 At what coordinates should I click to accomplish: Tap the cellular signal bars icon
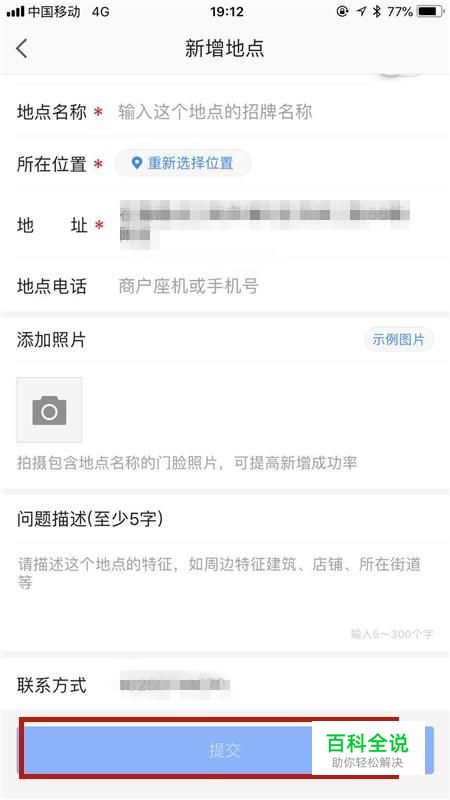(x=15, y=11)
